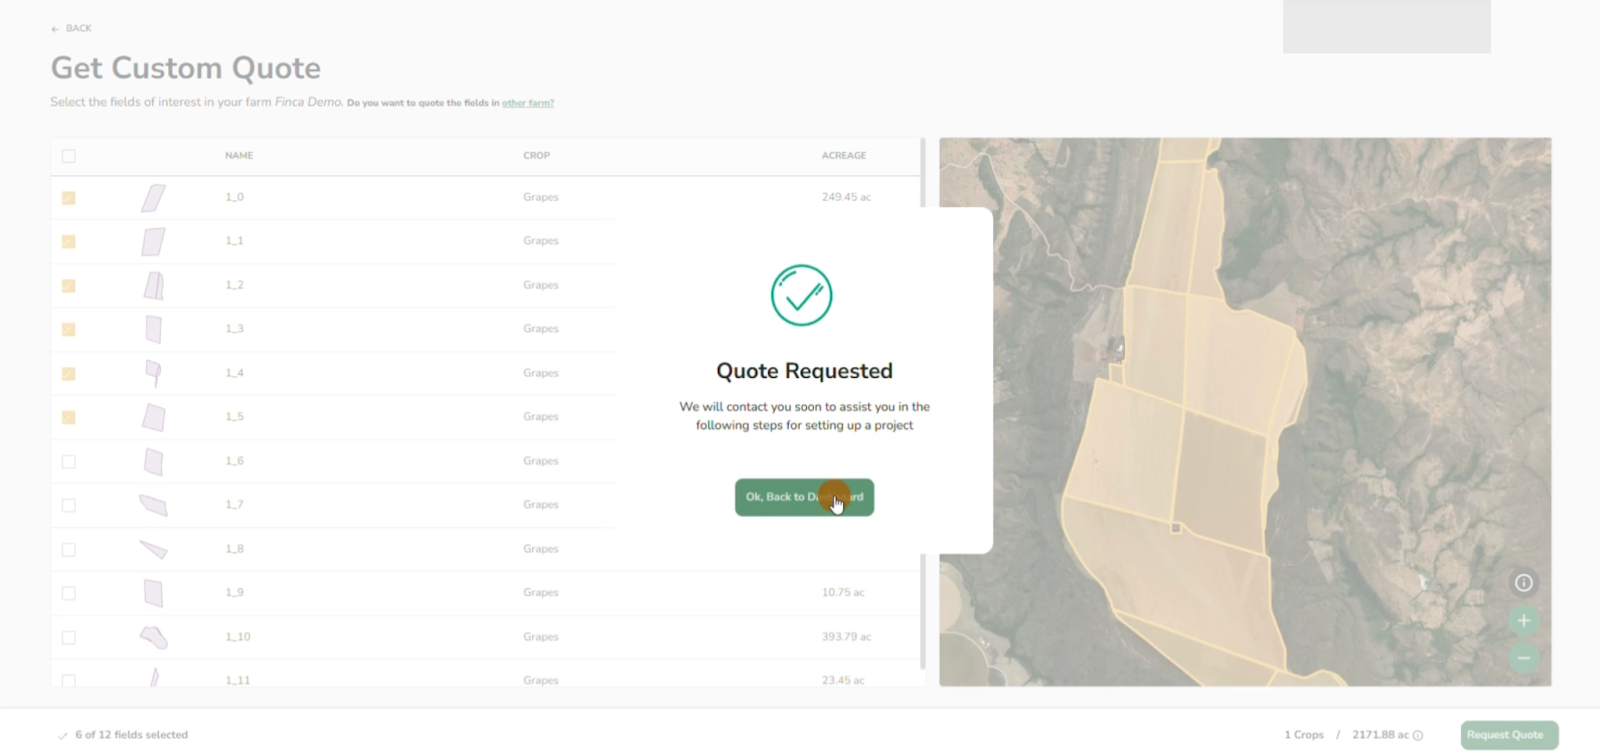Viewport: 1600px width, 756px height.
Task: Go back using the BACK link
Action: coord(72,29)
